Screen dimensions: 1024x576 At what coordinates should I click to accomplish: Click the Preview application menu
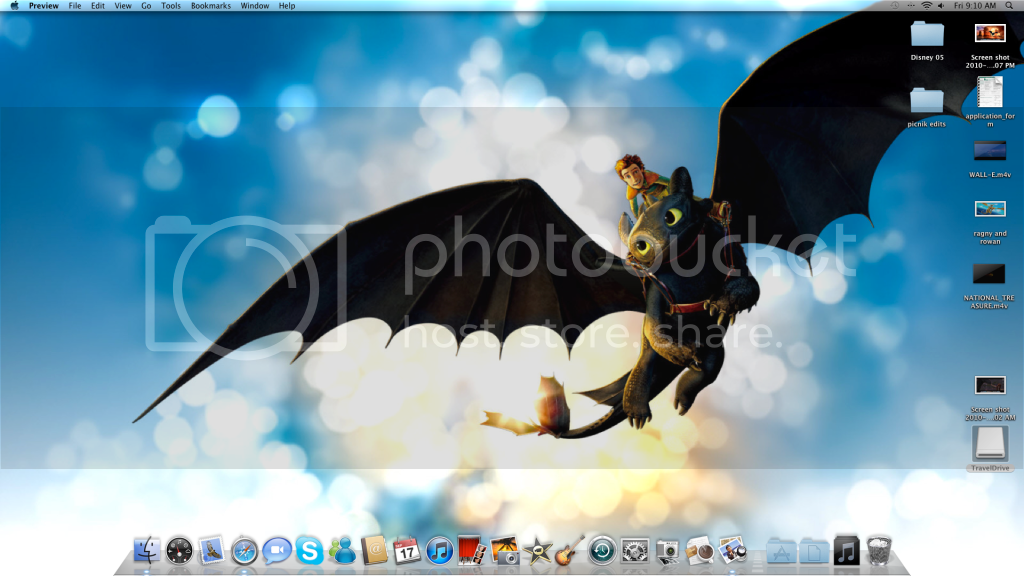pyautogui.click(x=43, y=6)
